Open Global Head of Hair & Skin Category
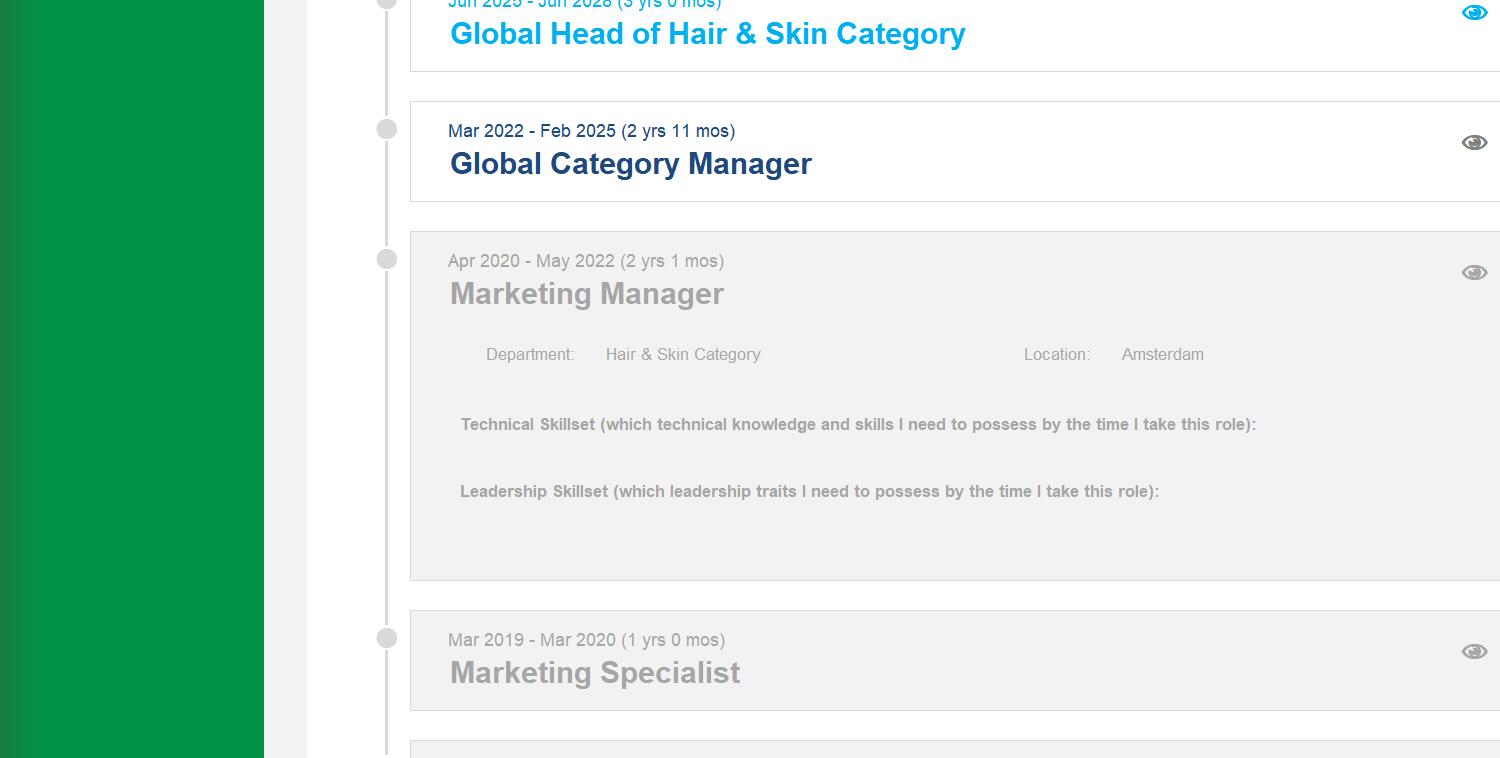 coord(707,34)
